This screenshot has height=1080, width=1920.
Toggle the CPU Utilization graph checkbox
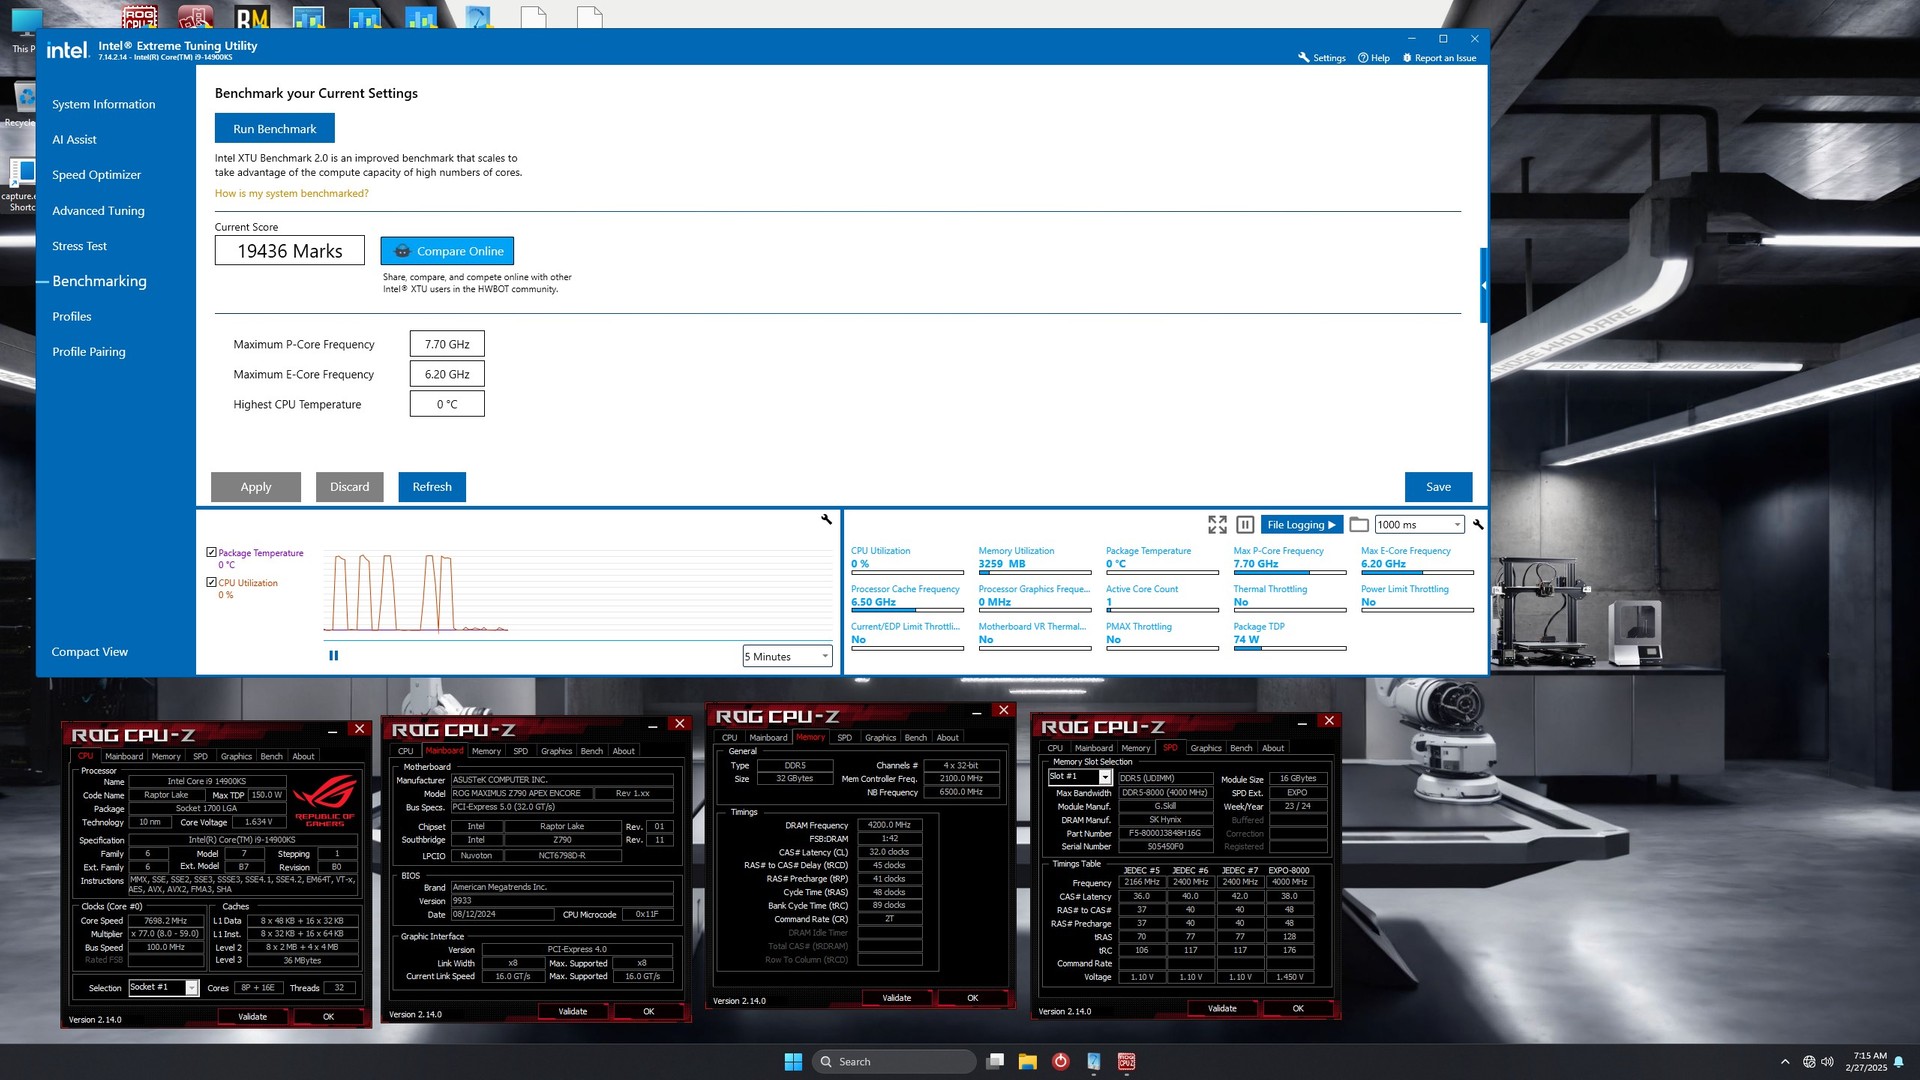[211, 582]
